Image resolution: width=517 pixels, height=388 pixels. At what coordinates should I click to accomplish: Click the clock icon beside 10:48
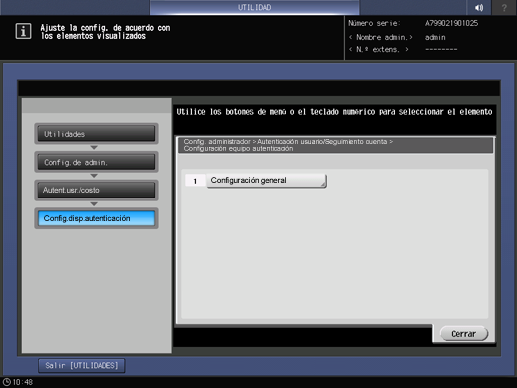click(x=6, y=382)
